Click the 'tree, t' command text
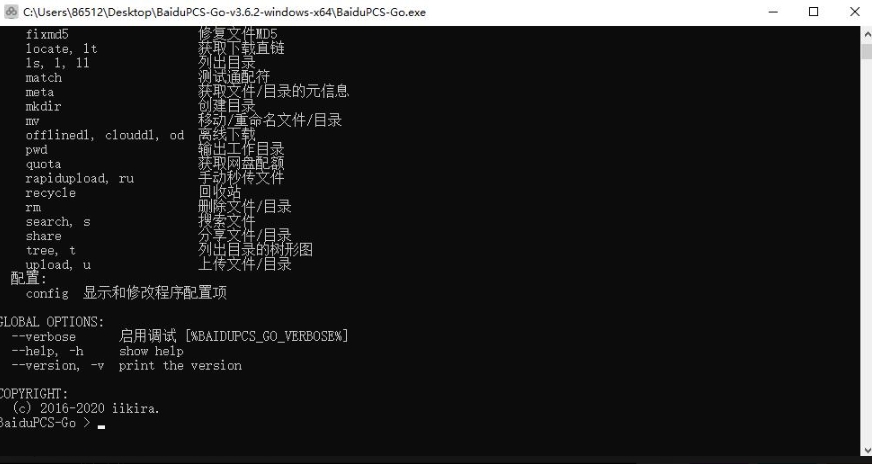Screen dimensions: 872x464 [x=51, y=250]
